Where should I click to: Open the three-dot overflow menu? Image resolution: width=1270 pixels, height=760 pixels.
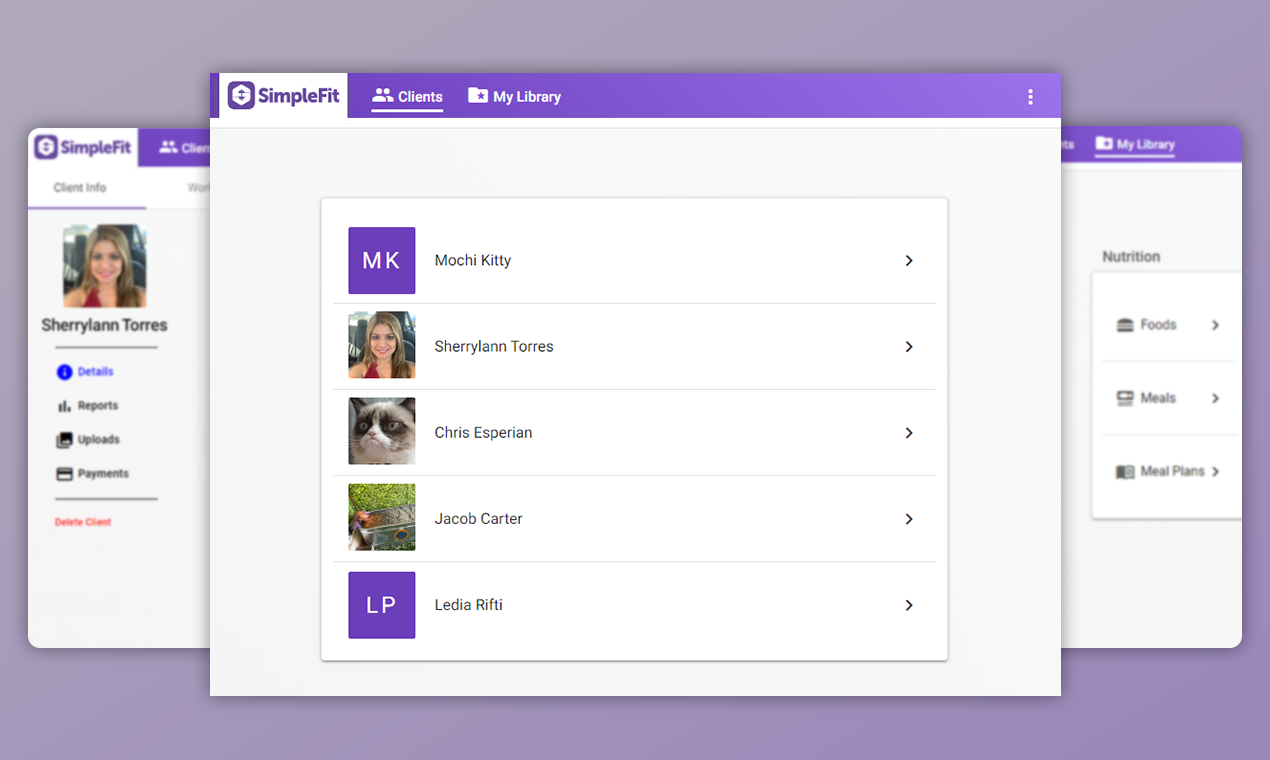[1030, 97]
